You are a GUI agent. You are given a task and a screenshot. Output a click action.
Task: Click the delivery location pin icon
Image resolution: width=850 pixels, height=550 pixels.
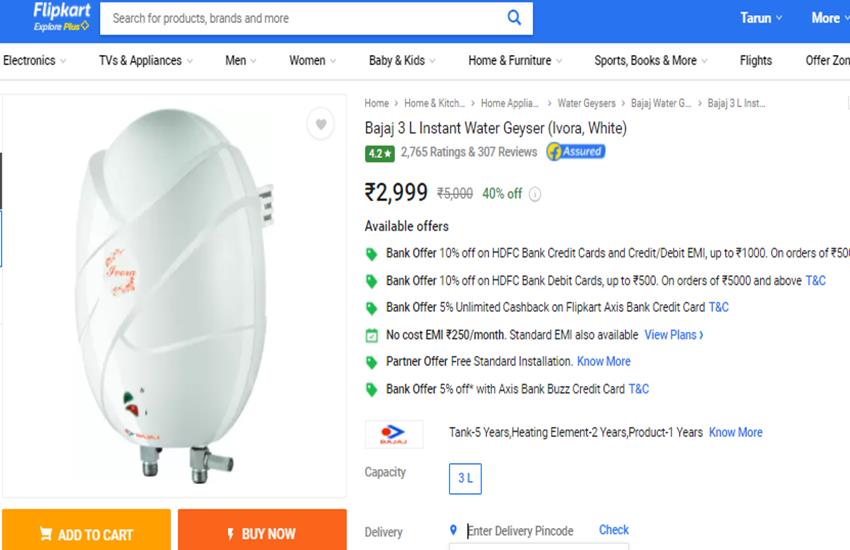(x=453, y=530)
